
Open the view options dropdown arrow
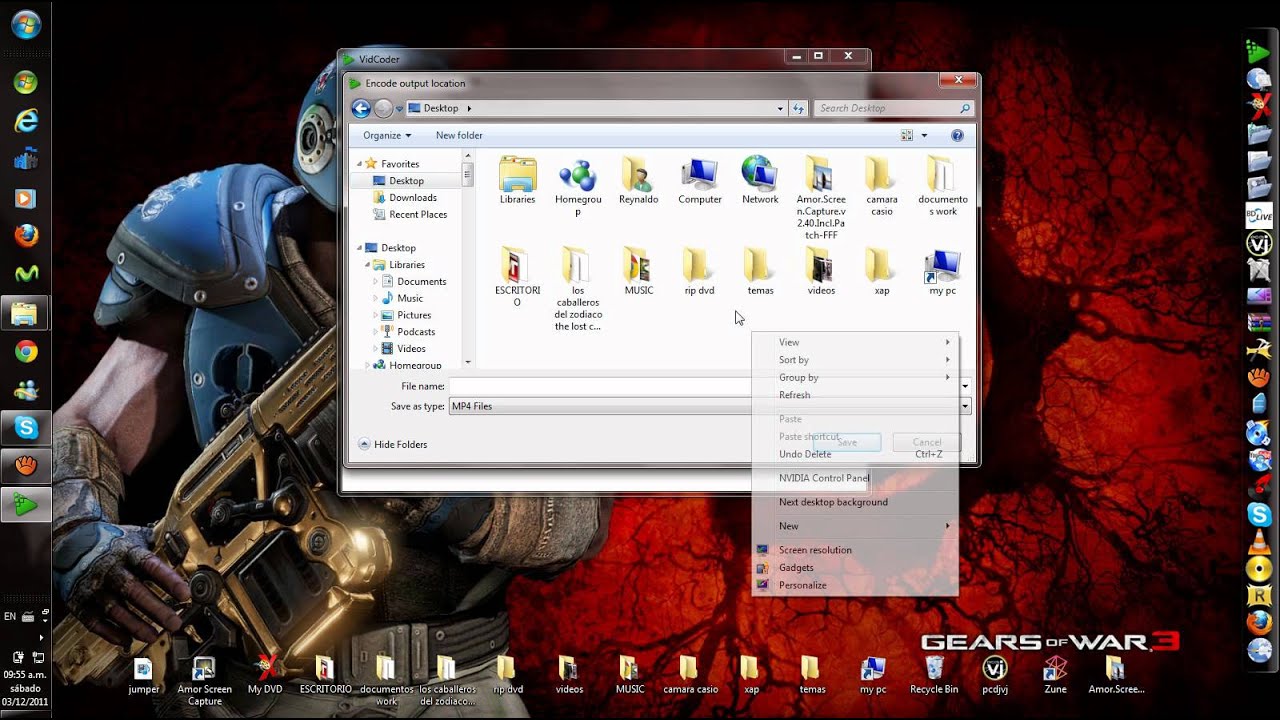pos(924,135)
